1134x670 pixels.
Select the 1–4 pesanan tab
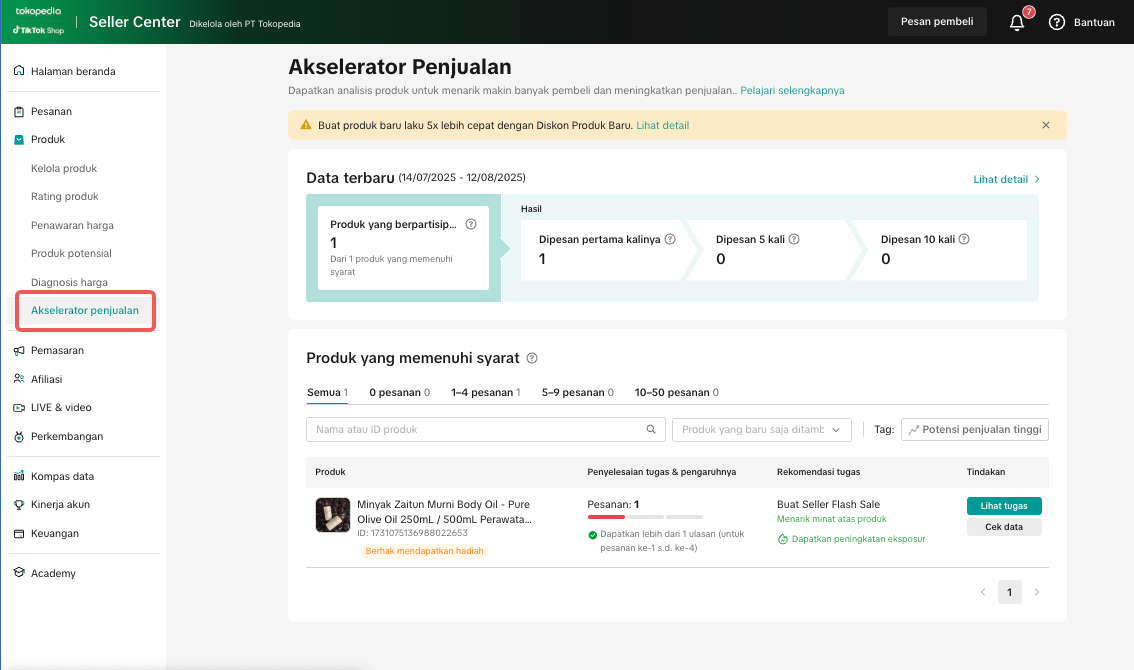485,393
